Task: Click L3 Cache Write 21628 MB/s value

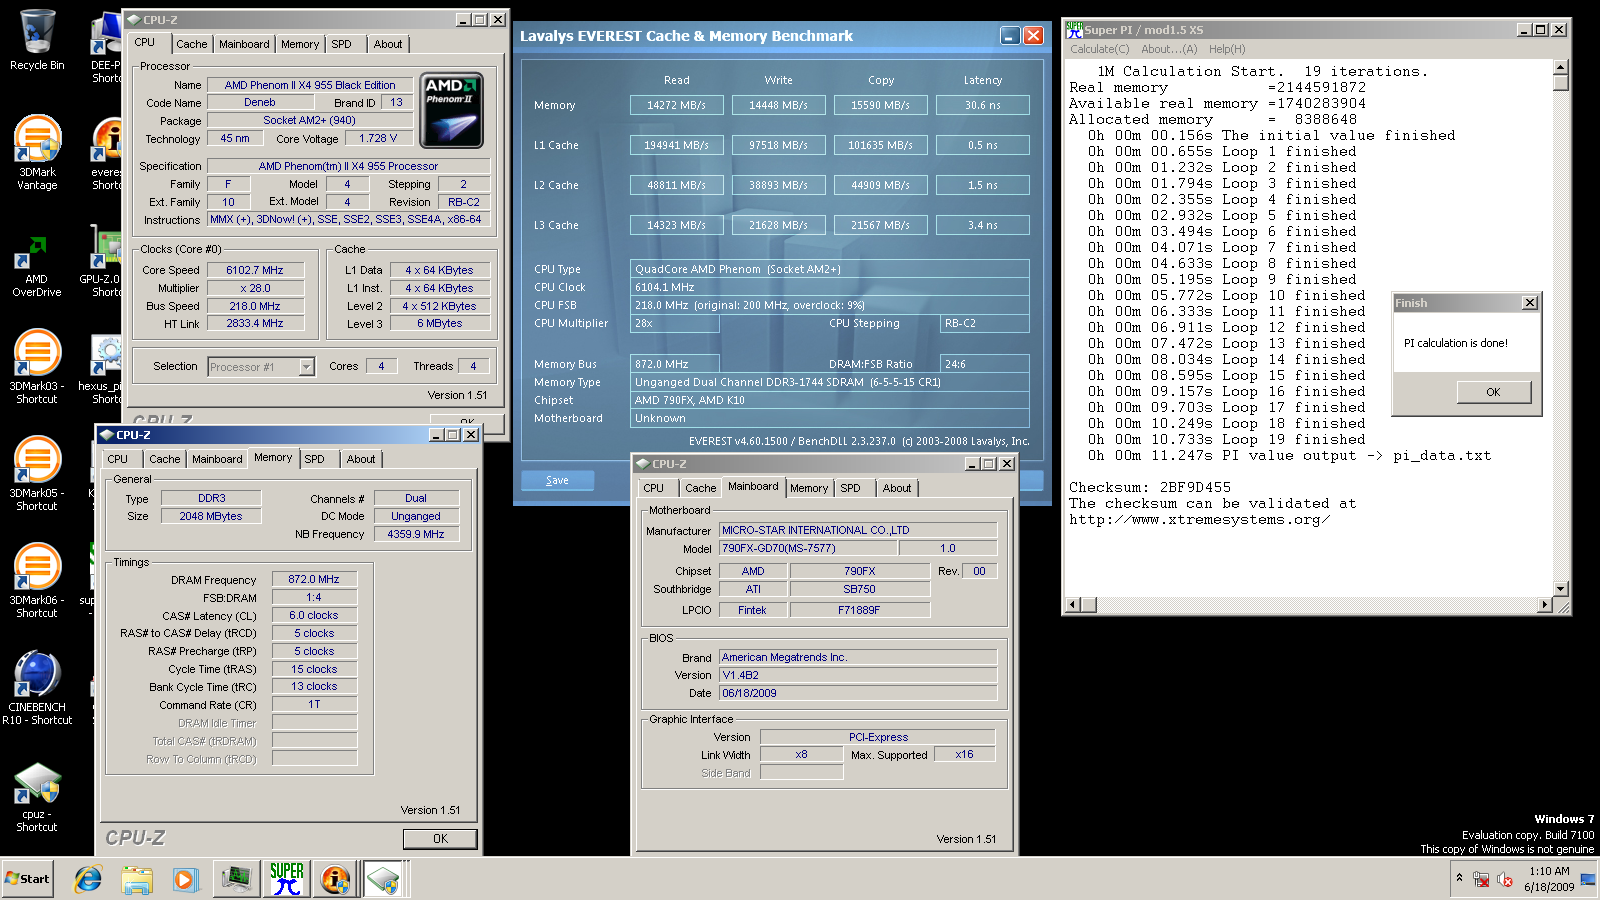Action: coord(778,225)
